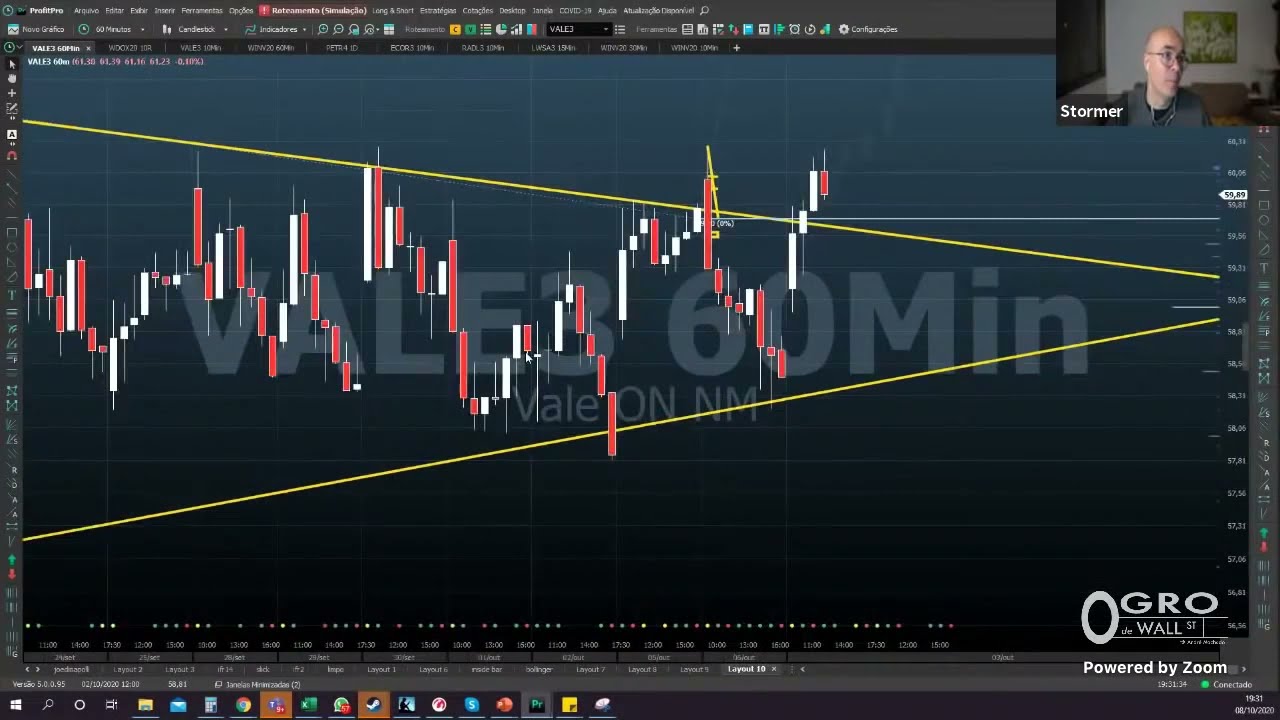Click the yellow C routing button
The image size is (1280, 720).
tap(456, 29)
